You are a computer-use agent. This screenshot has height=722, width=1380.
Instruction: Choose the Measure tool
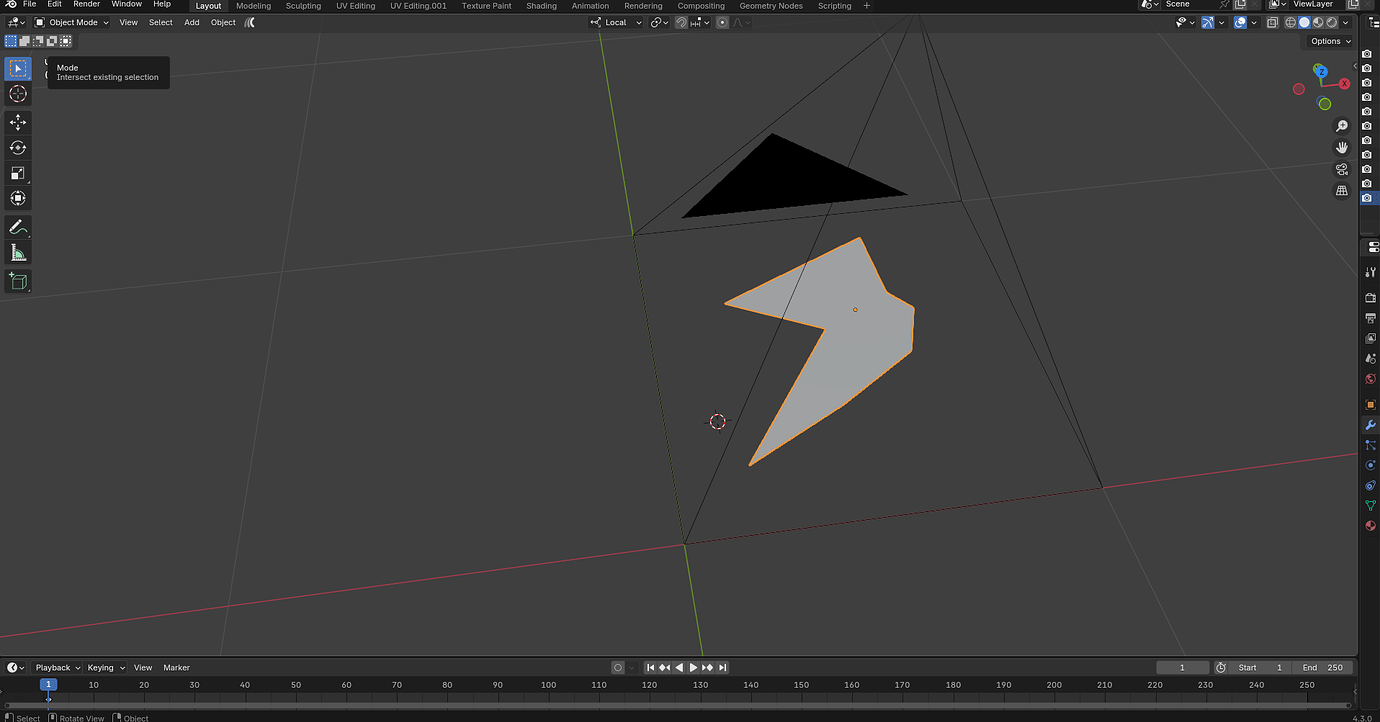[x=18, y=253]
